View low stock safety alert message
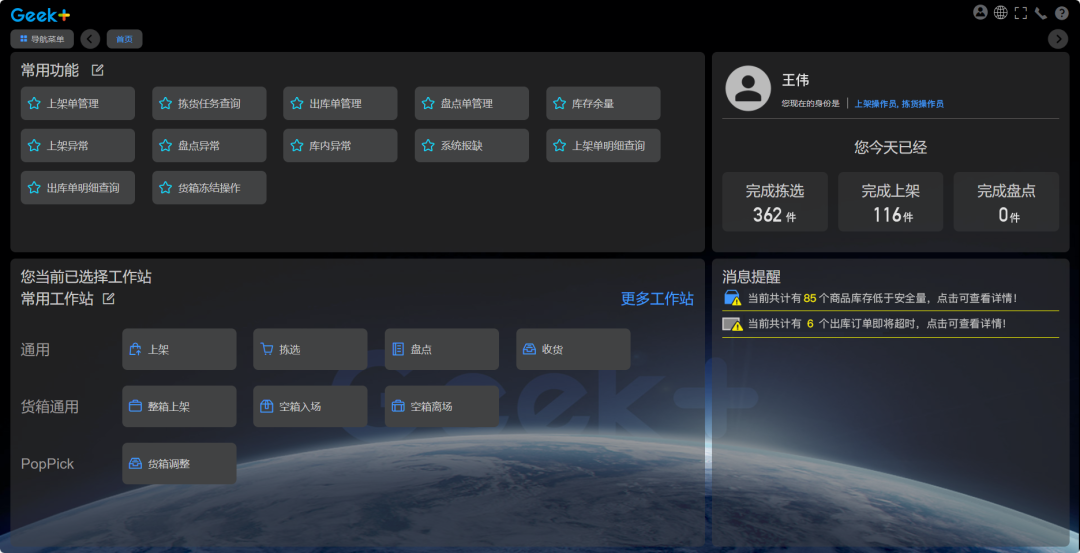The height and width of the screenshot is (553, 1080). click(883, 298)
